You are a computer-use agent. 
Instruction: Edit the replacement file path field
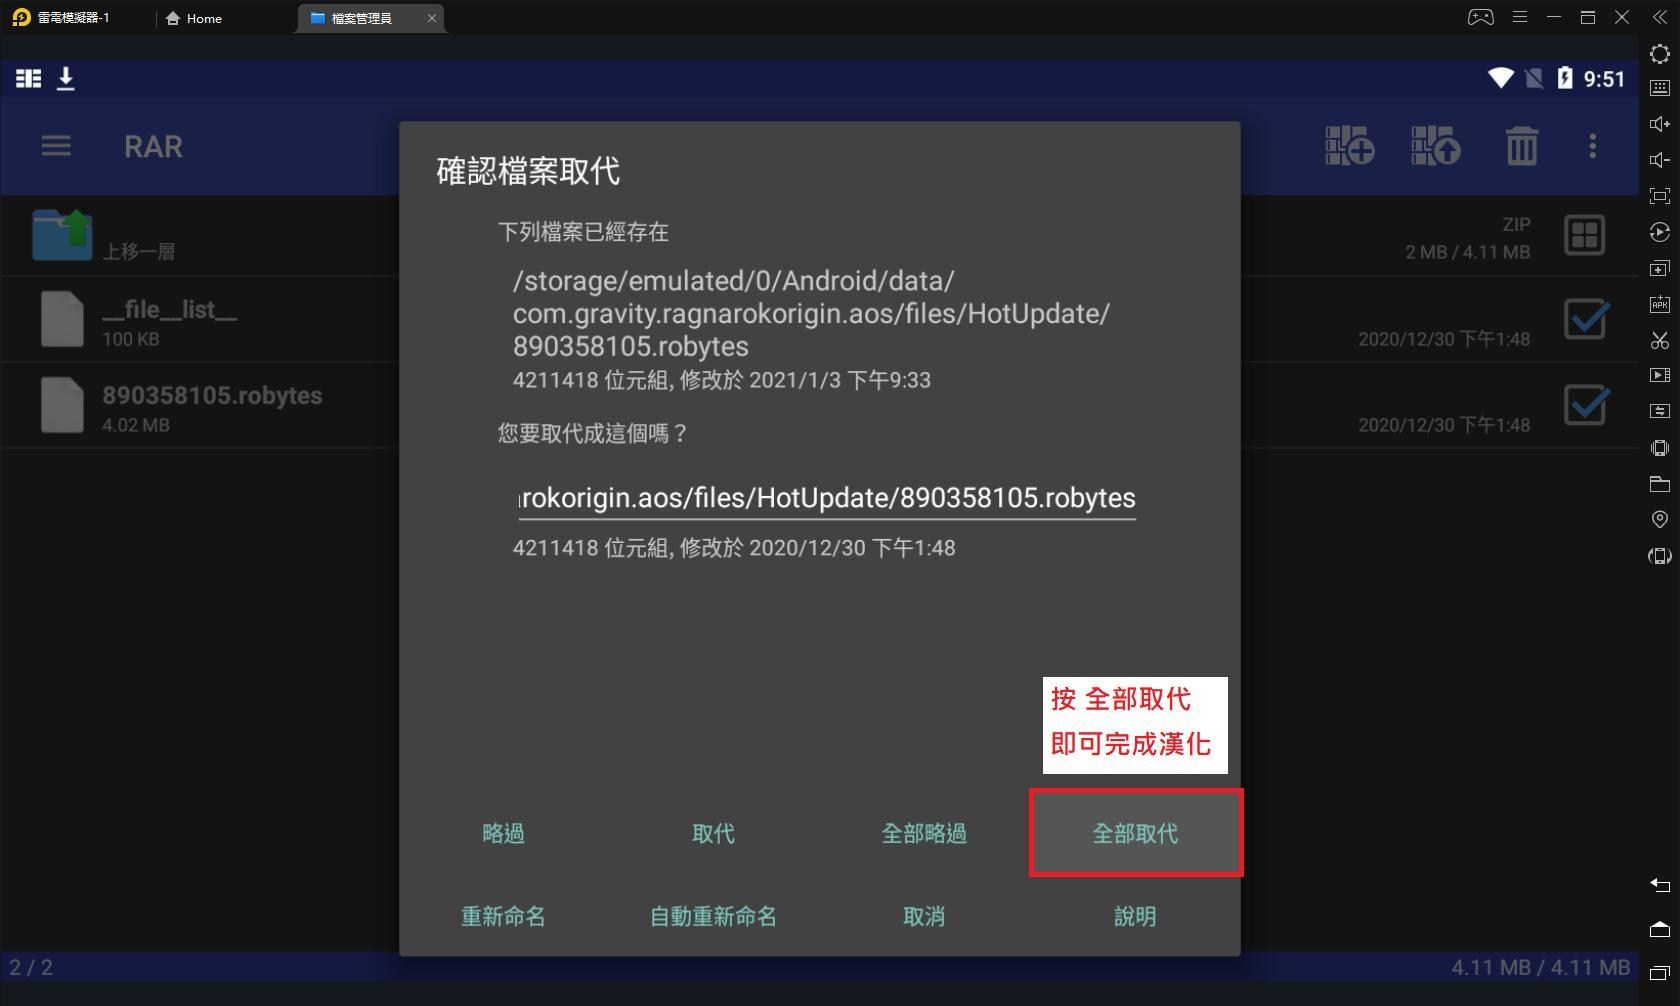(827, 498)
